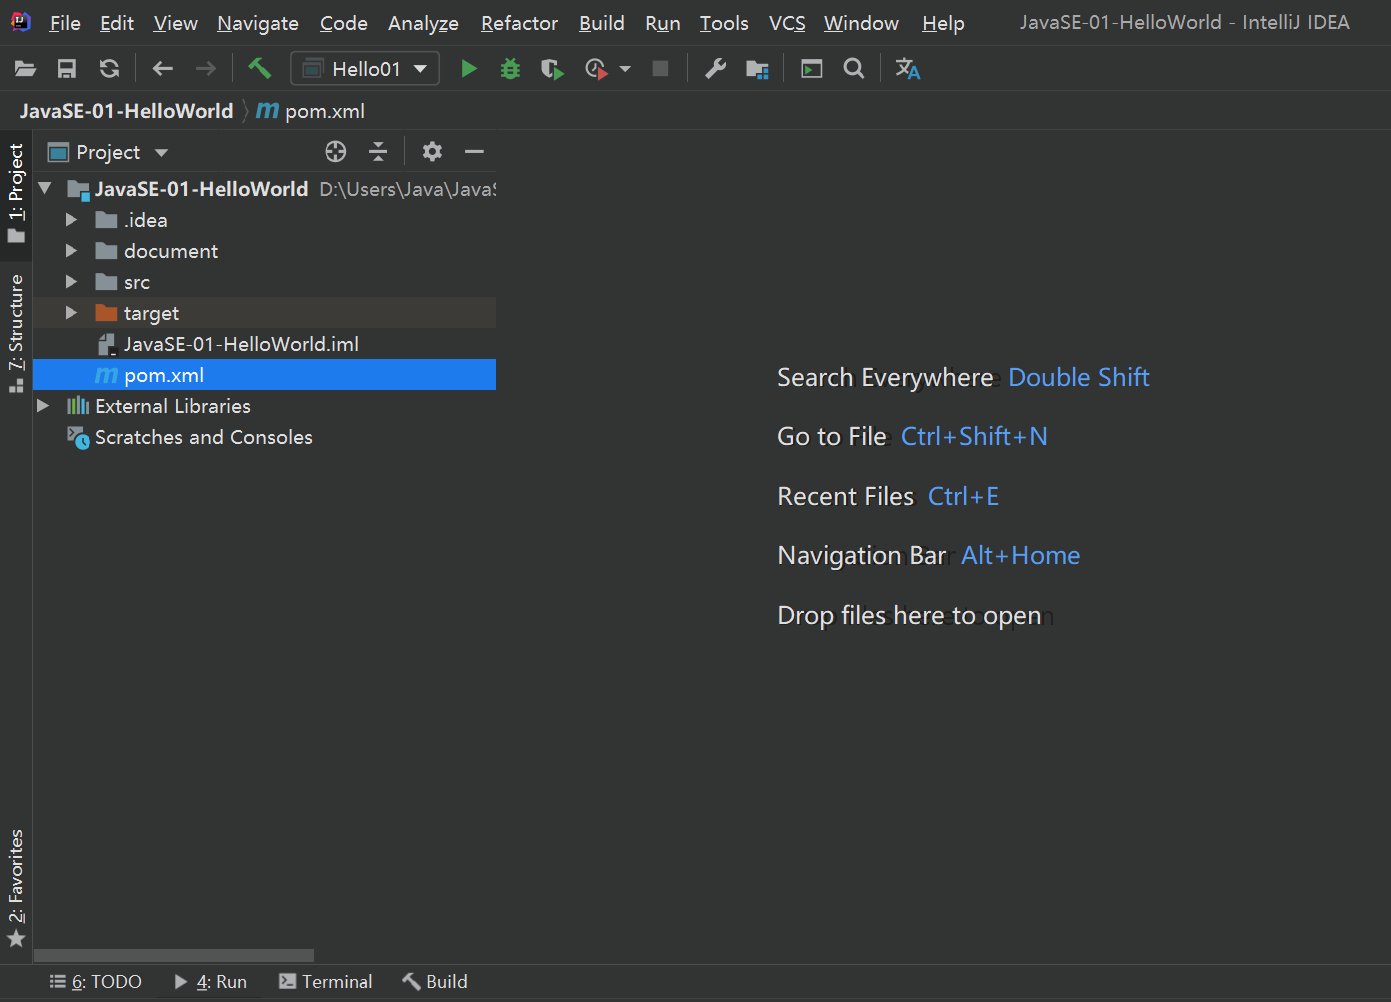
Task: Click JavaSE-01-HelloWorld breadcrumb in navigation bar
Action: click(126, 111)
